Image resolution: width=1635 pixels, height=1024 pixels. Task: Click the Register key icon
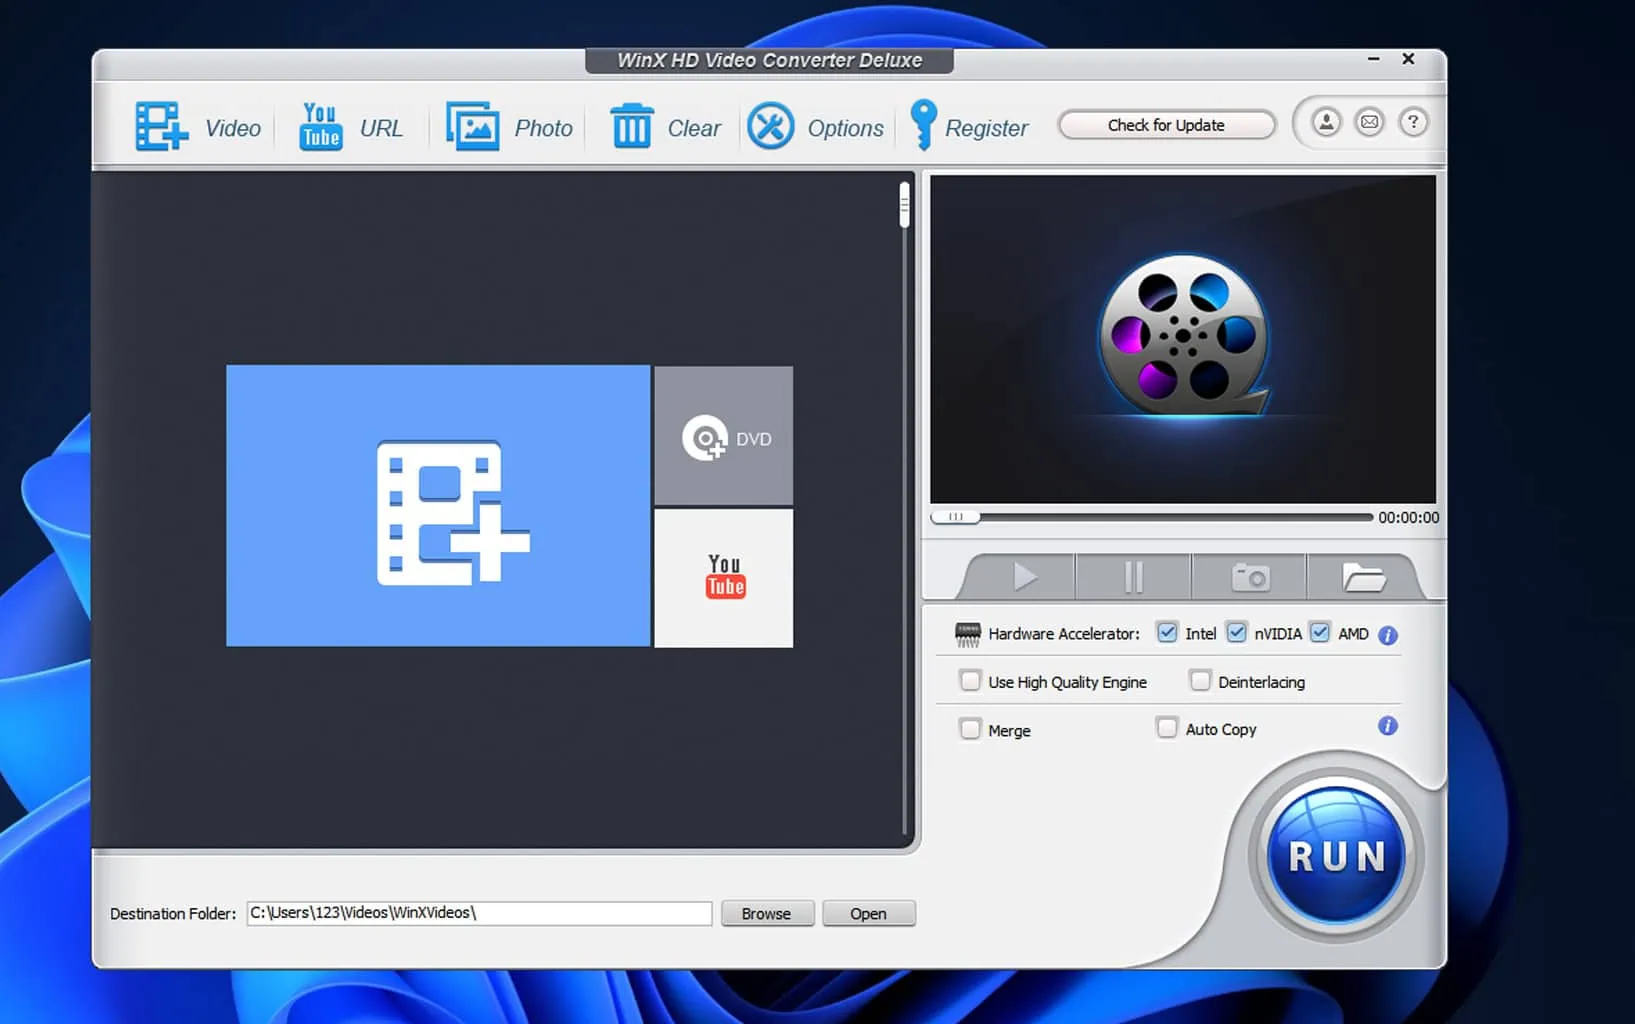coord(923,126)
